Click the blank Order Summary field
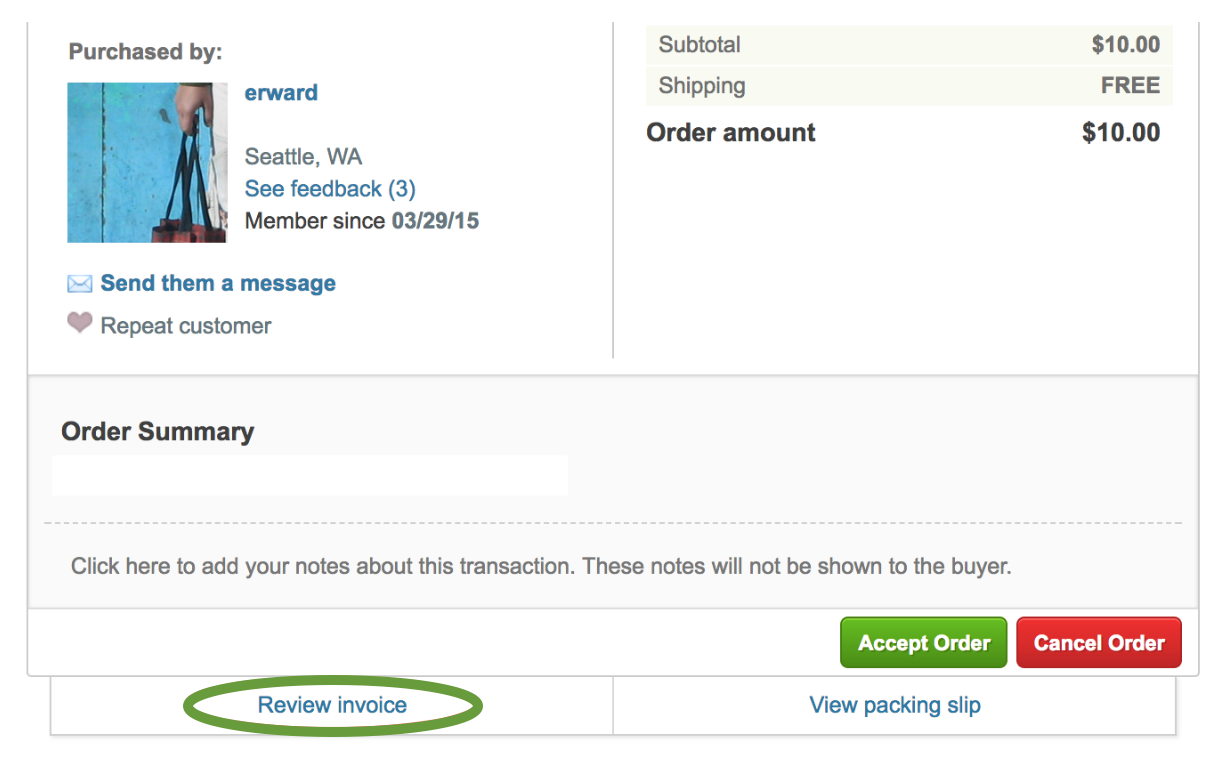Image resolution: width=1220 pixels, height=758 pixels. [310, 475]
